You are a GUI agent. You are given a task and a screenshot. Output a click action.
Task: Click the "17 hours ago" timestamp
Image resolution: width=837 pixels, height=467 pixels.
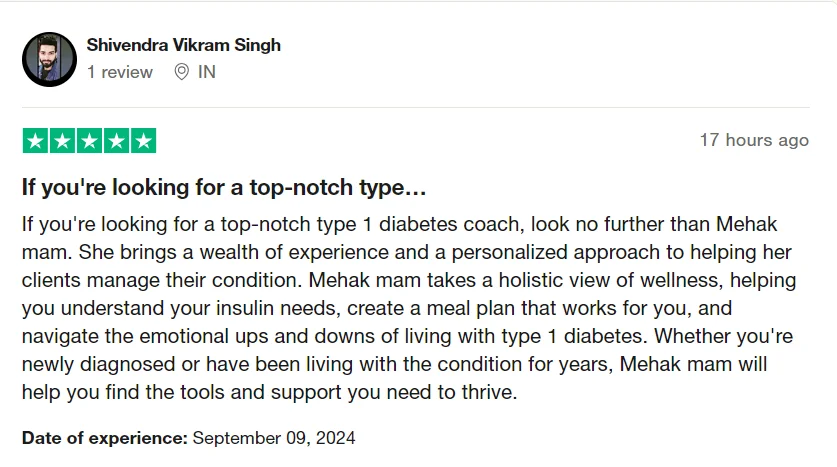753,140
